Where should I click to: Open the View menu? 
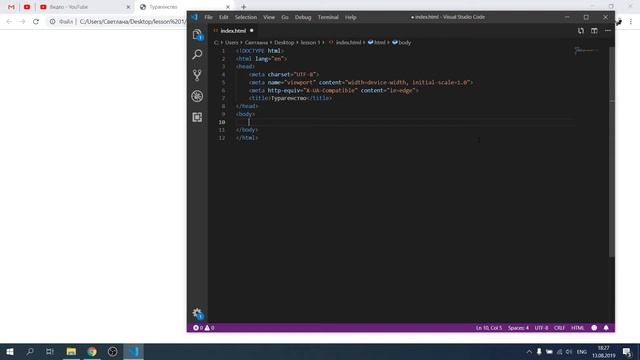point(269,17)
